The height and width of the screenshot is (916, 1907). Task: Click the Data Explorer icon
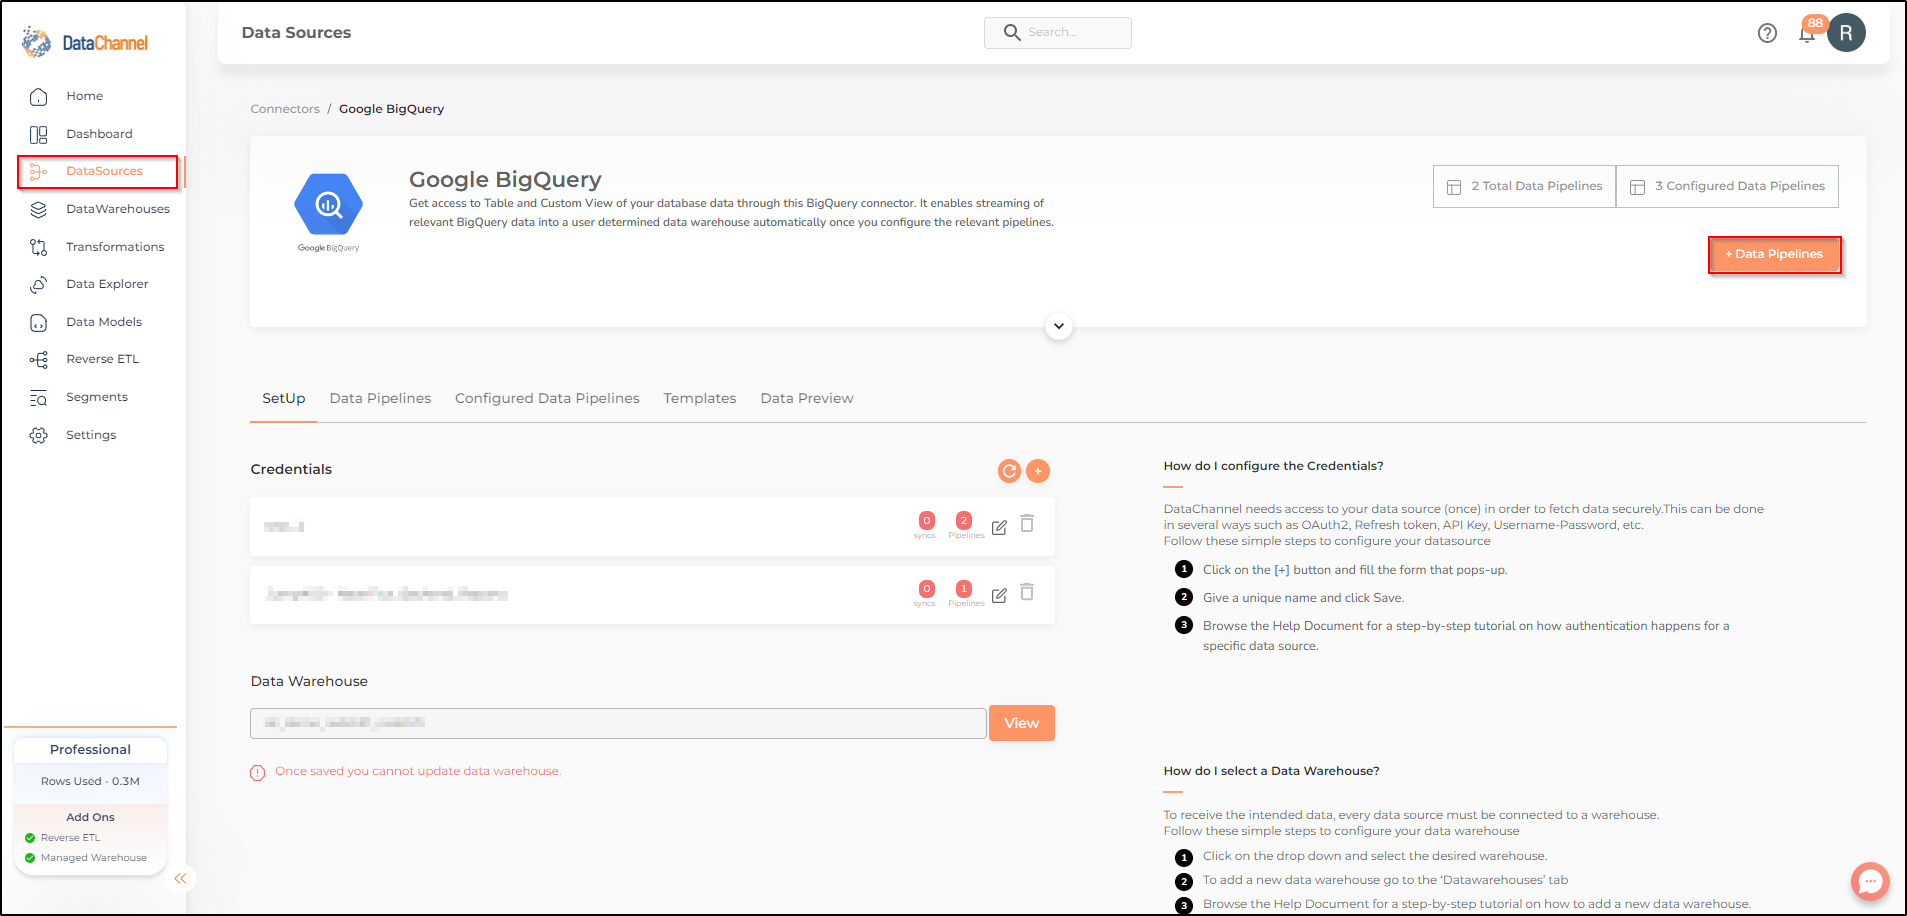38,285
